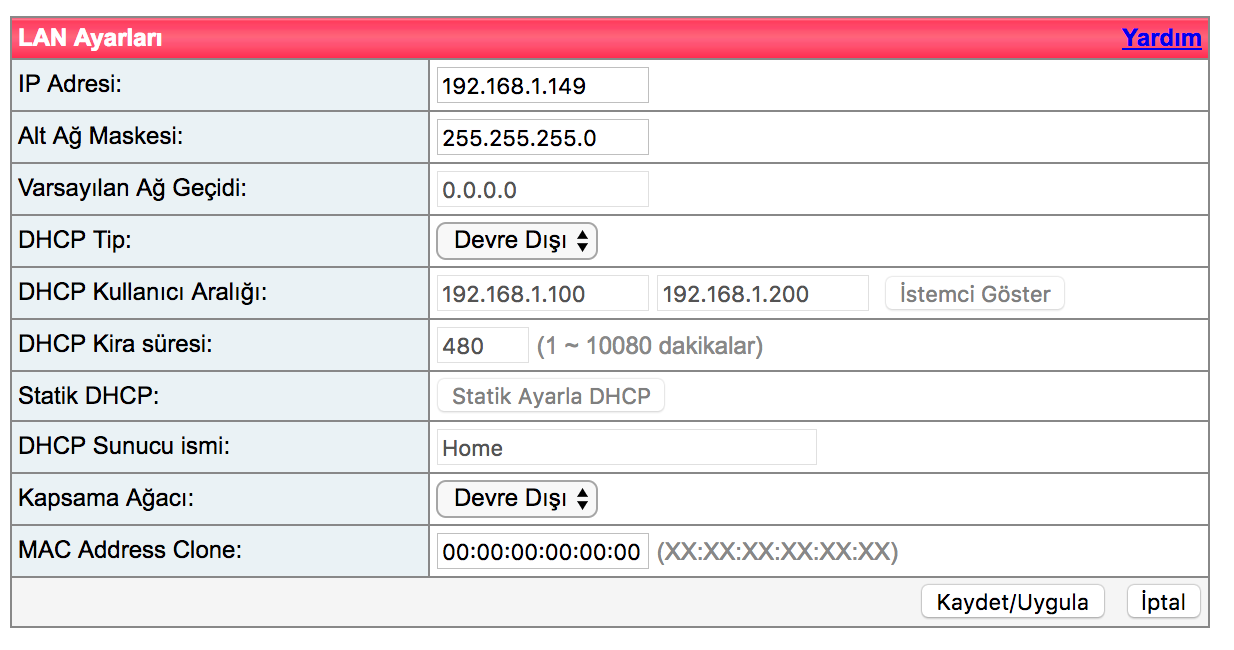The image size is (1234, 650).
Task: Expand the Kapsama Ağacı dropdown
Action: click(517, 499)
